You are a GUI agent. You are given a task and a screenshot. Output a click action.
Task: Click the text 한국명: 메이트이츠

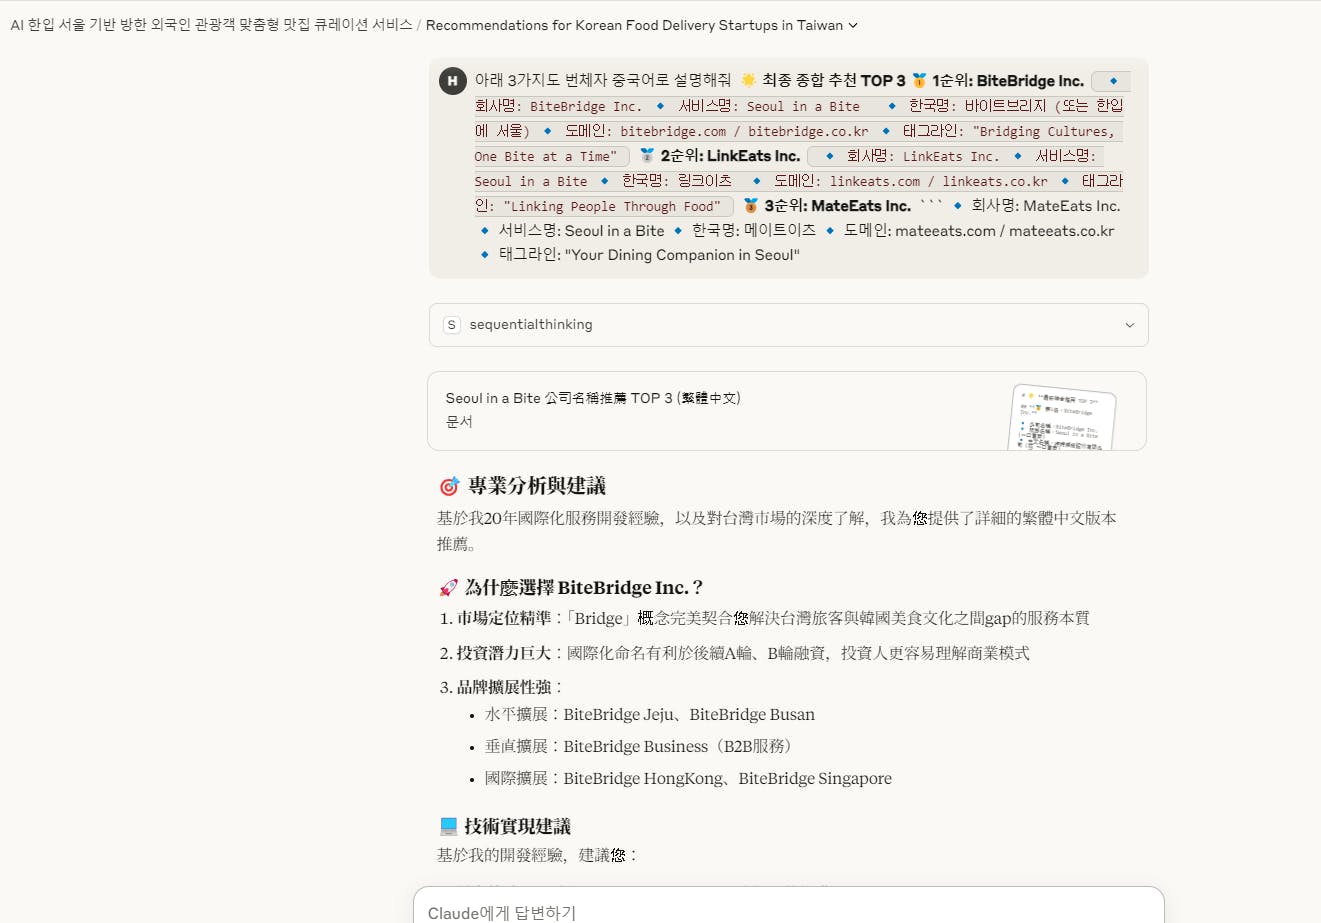(x=754, y=231)
